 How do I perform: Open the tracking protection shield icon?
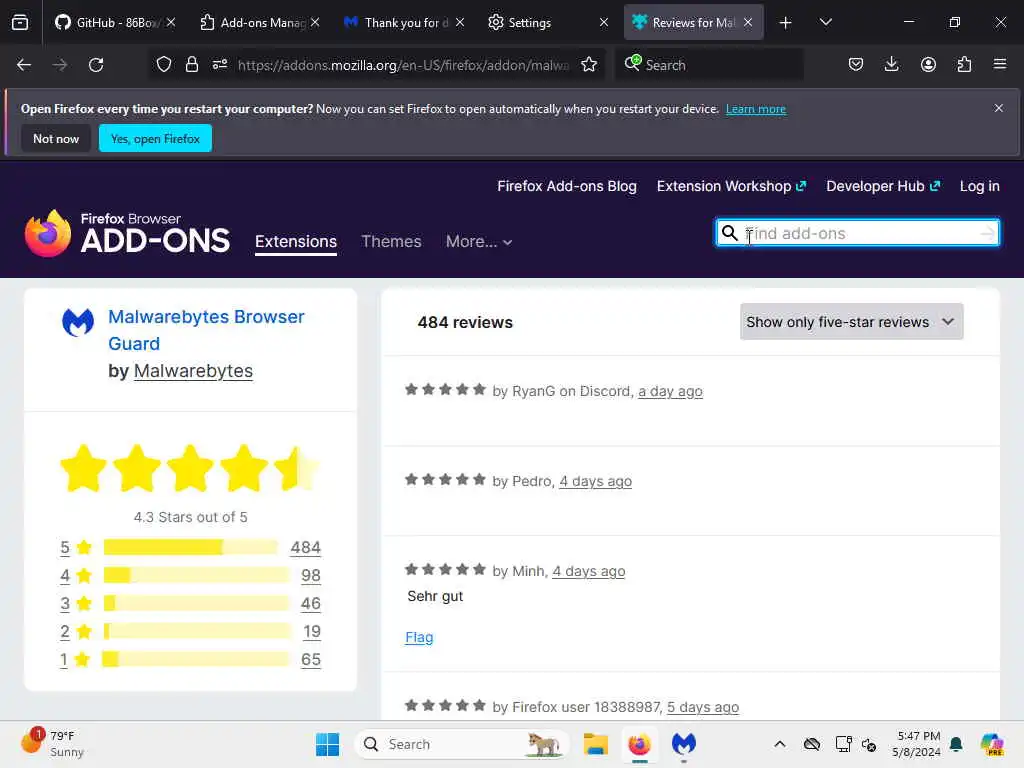164,65
